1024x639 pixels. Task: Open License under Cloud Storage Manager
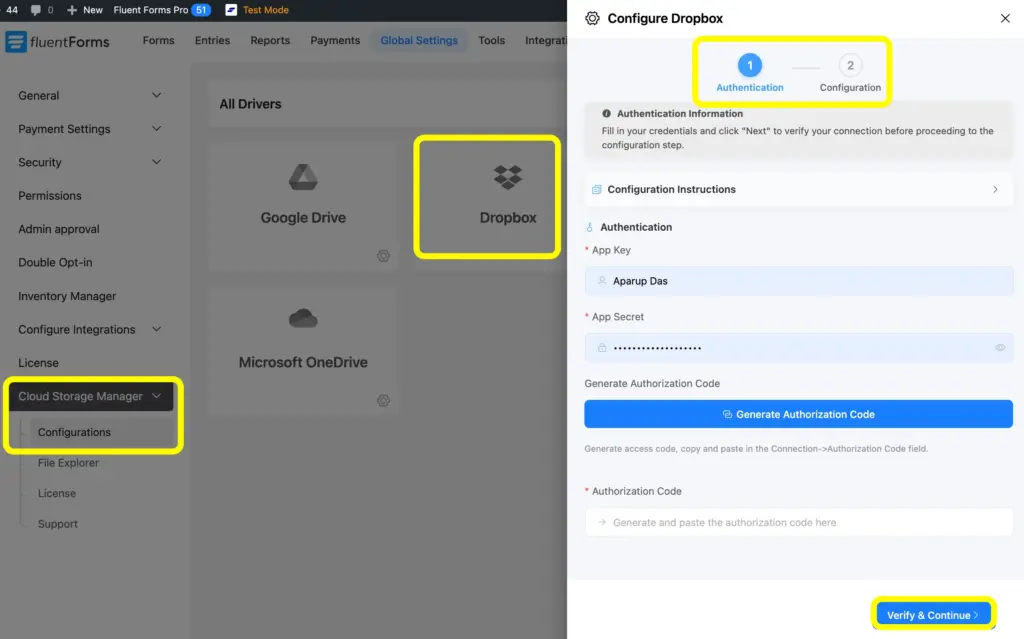57,493
